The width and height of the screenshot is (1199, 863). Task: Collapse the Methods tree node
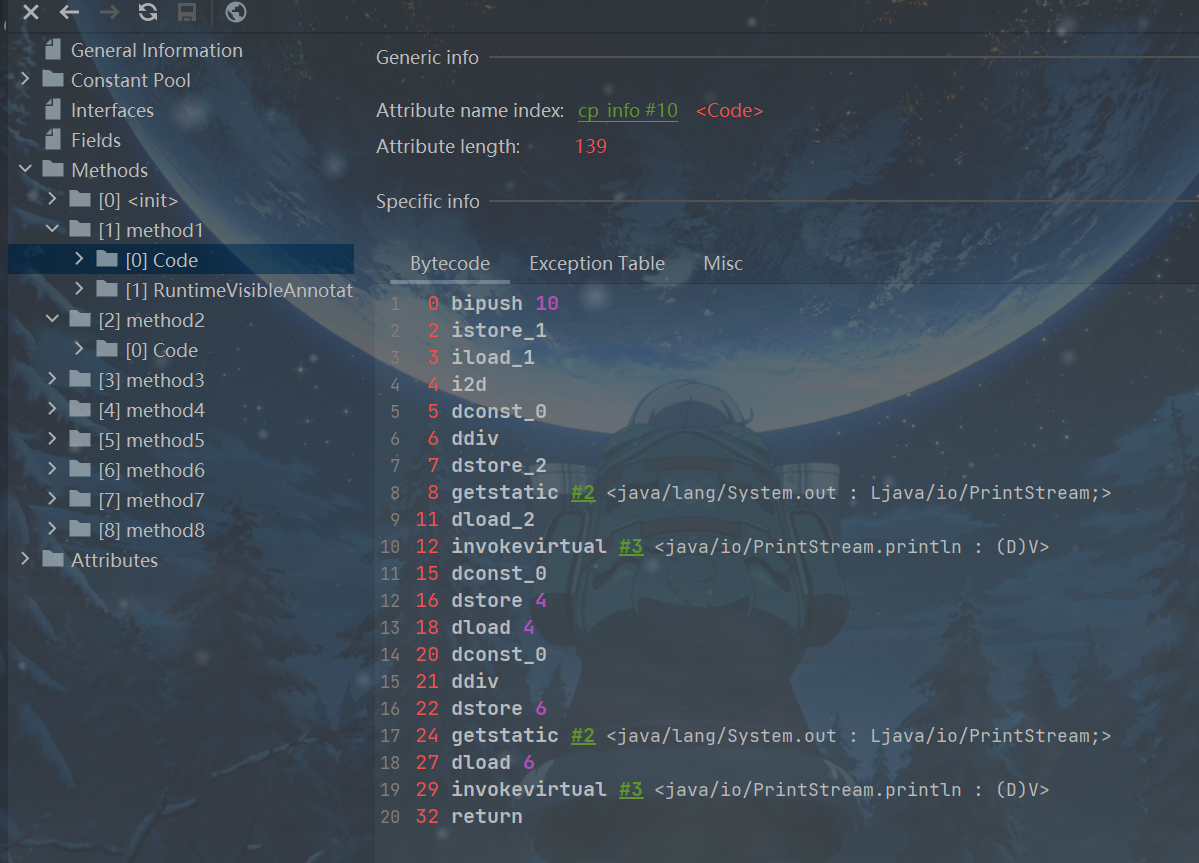coord(25,170)
